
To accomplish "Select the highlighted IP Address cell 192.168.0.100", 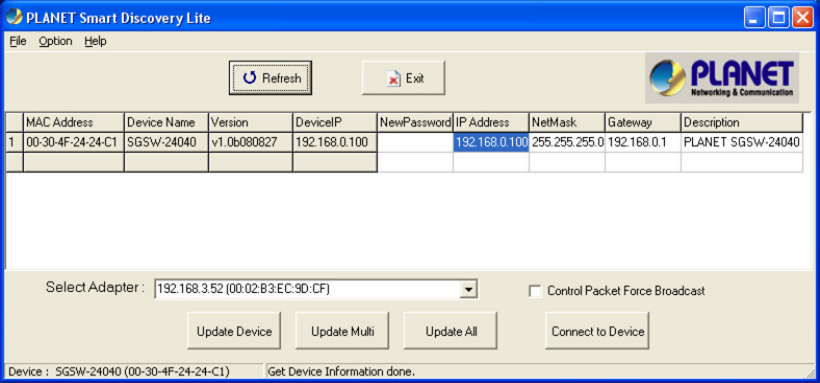I will coord(491,142).
